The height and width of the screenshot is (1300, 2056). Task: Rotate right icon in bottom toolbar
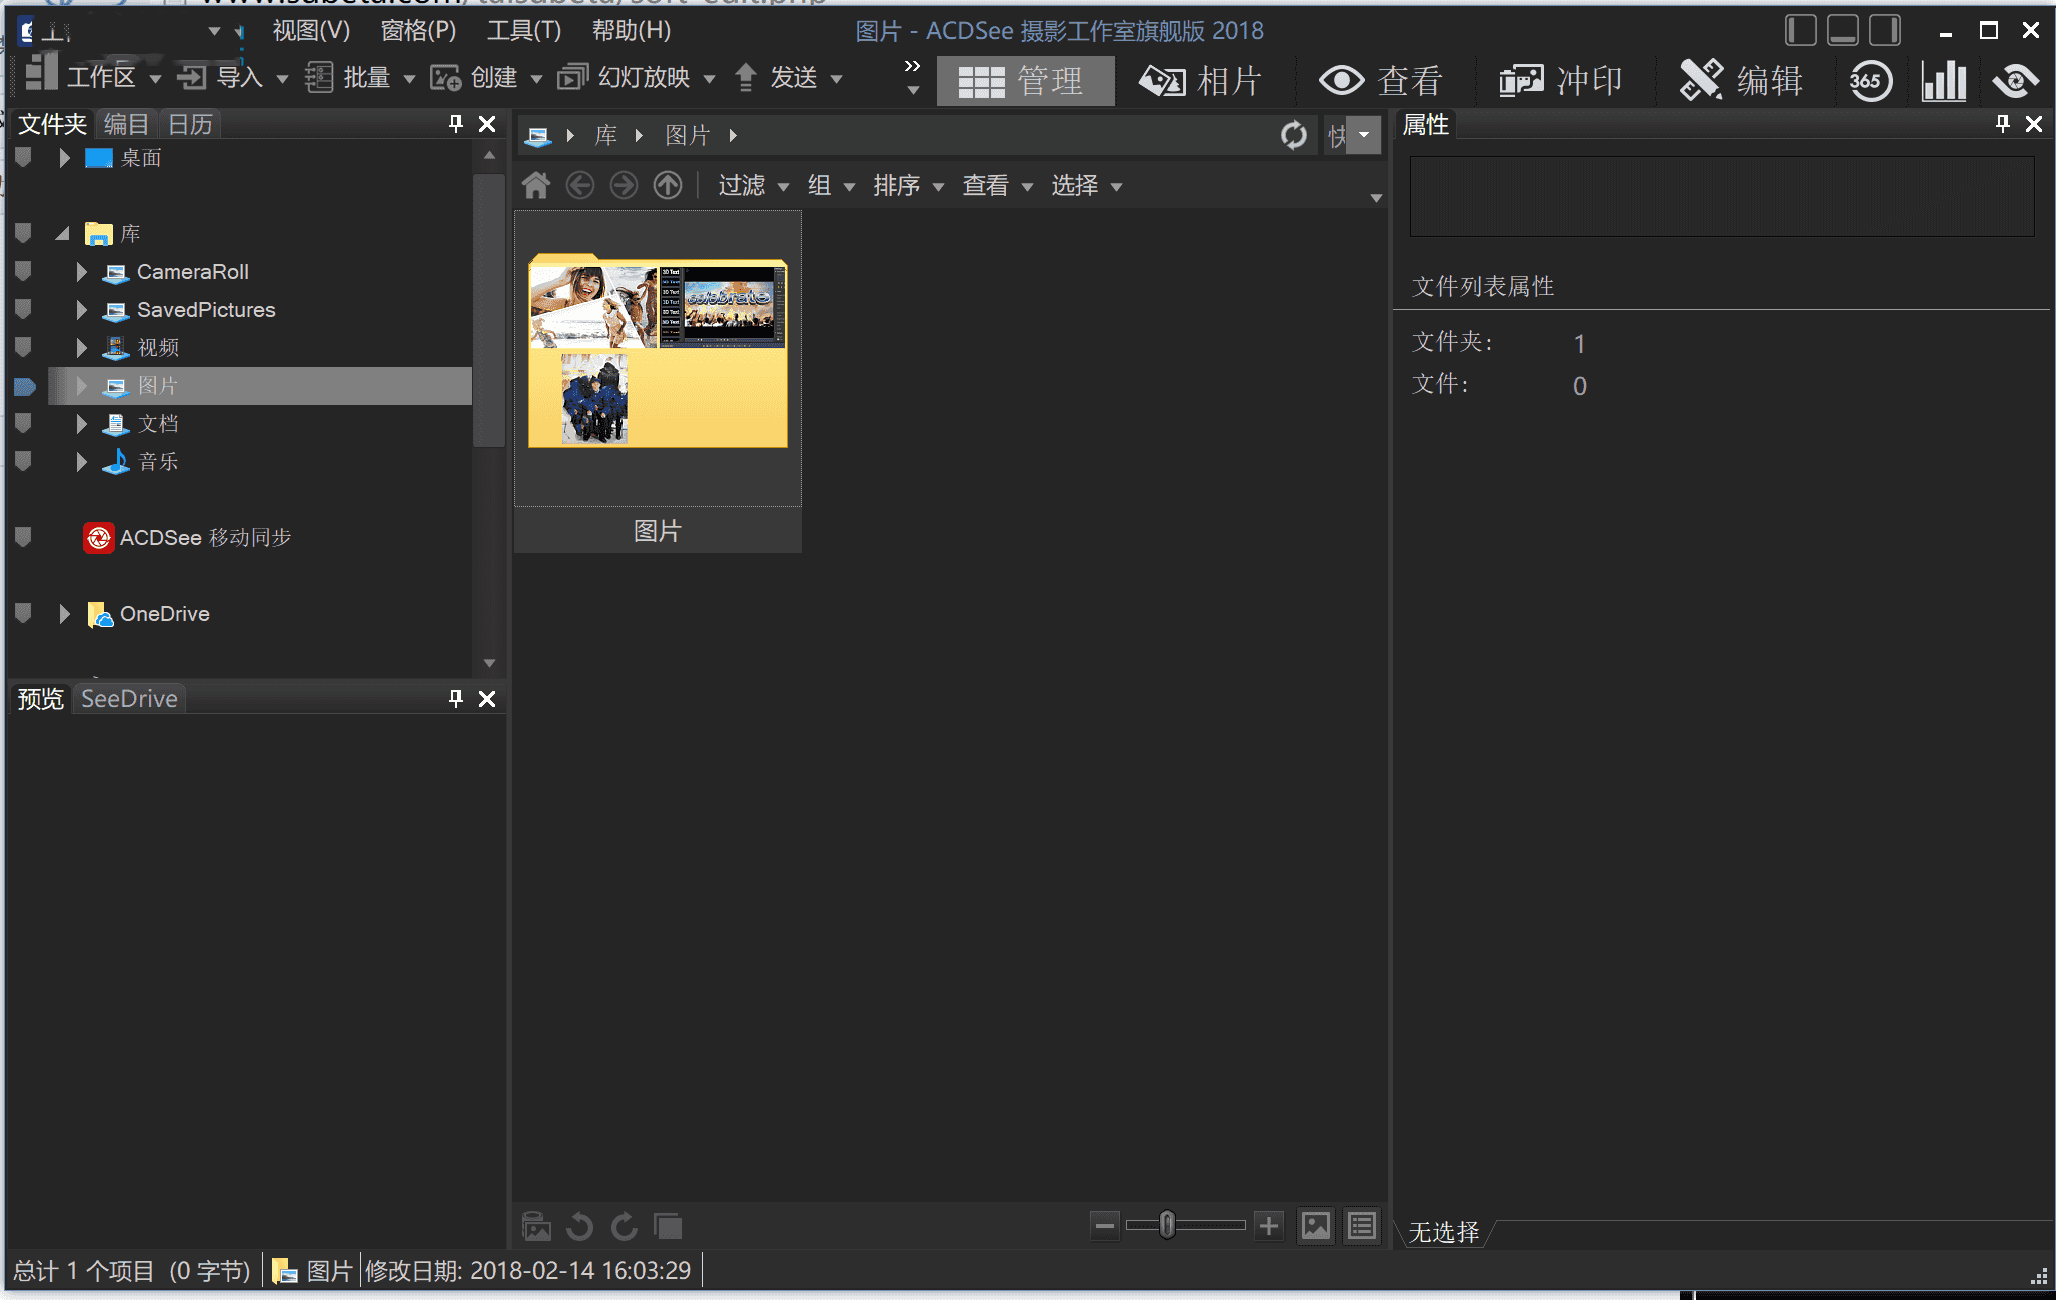pos(624,1226)
